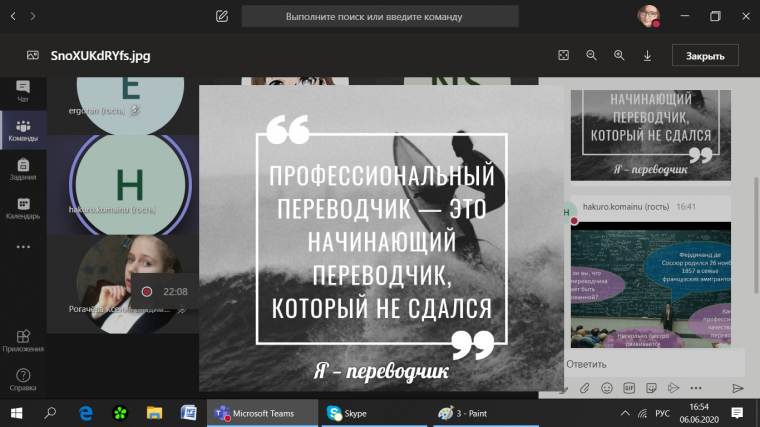Open the Календарь section

tap(23, 208)
